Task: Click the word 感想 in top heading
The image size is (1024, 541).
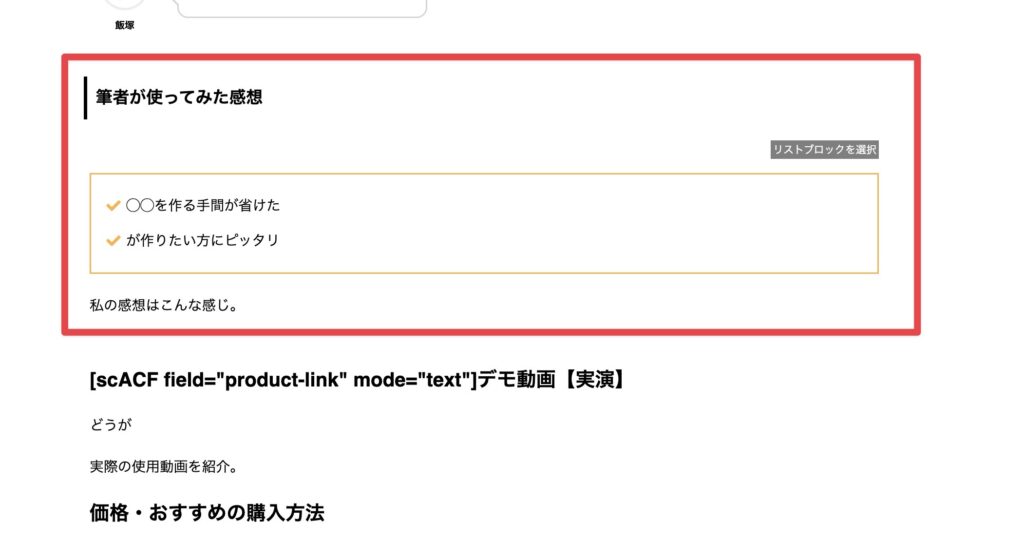Action: pos(244,97)
